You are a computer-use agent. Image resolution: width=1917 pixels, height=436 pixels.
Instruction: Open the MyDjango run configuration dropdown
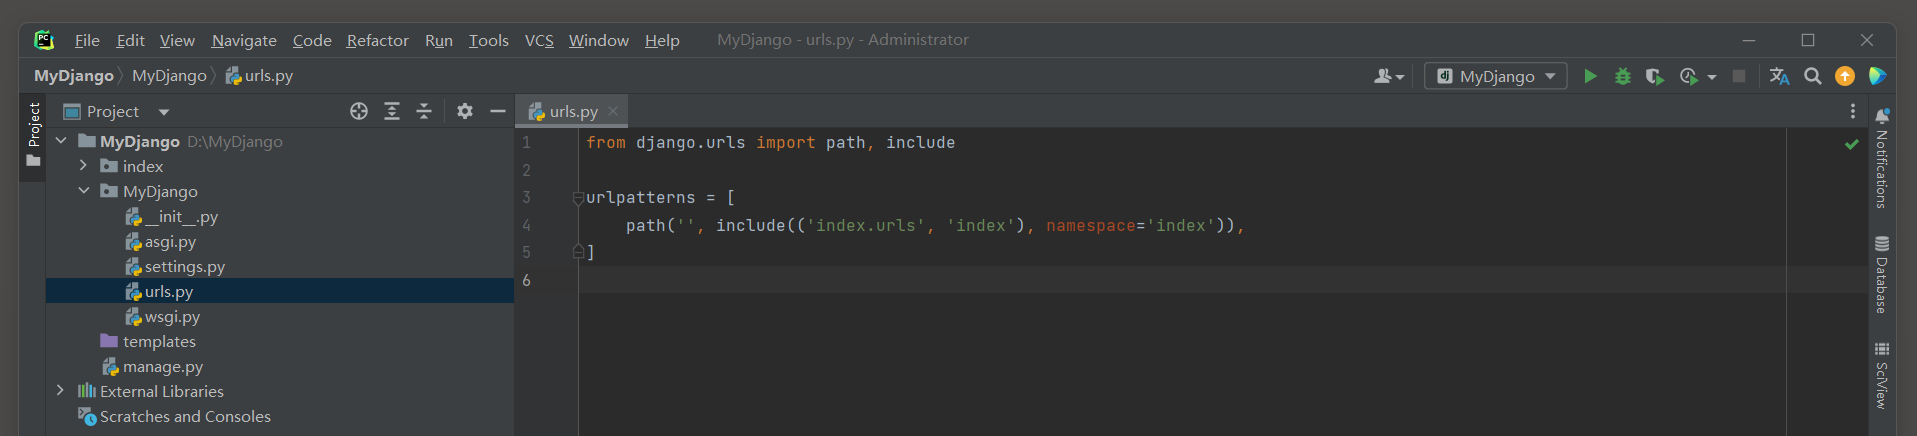1496,76
